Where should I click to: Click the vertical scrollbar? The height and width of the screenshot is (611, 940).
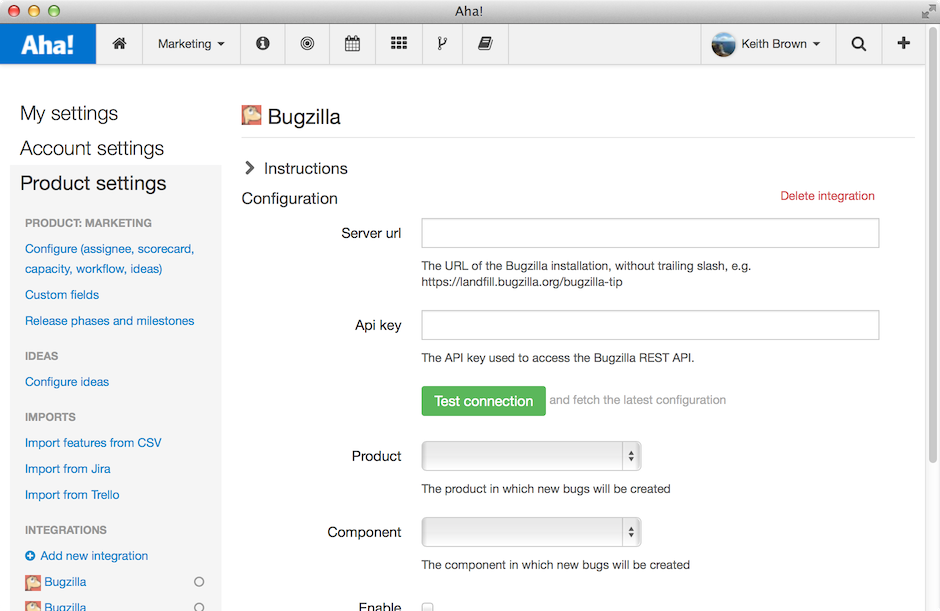coord(932,246)
